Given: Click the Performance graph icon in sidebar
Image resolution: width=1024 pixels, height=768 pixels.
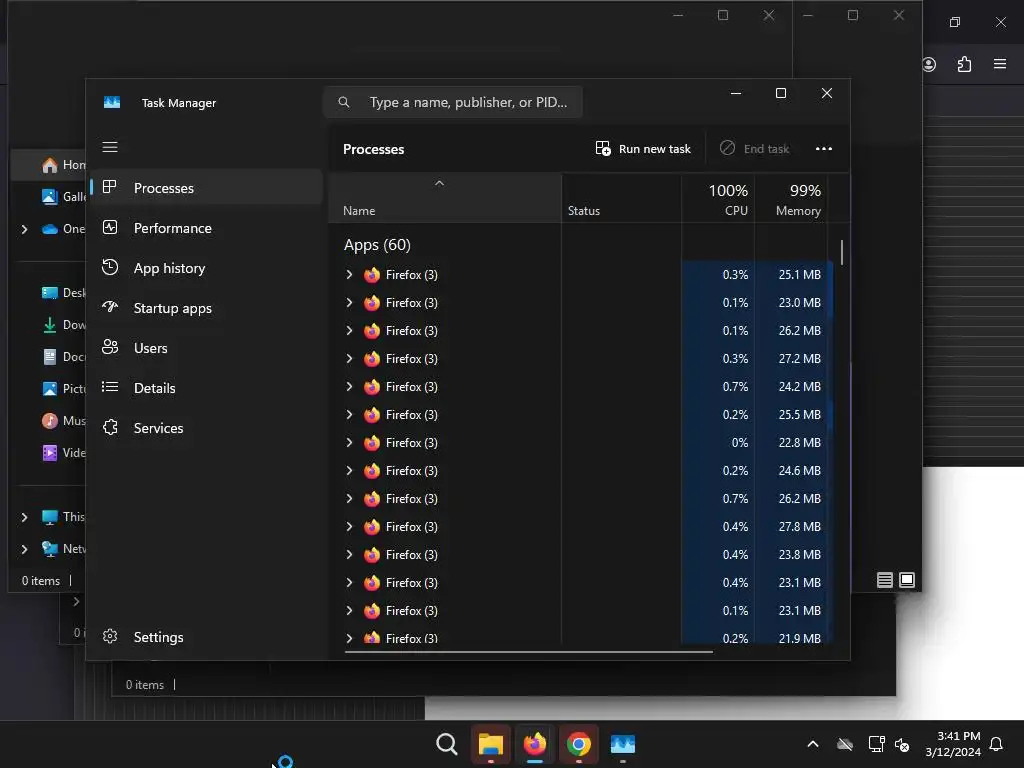Looking at the screenshot, I should [110, 227].
